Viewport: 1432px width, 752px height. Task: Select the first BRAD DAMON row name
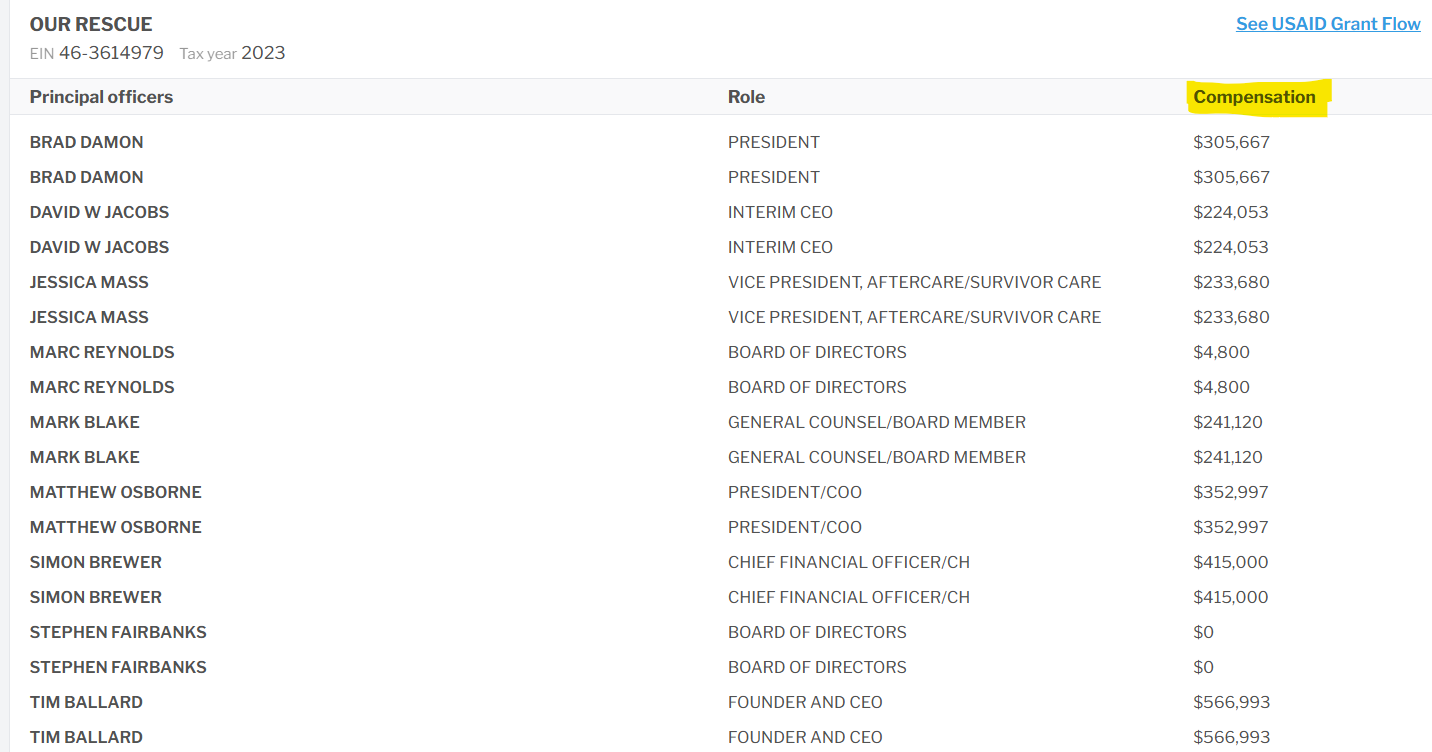[x=86, y=142]
